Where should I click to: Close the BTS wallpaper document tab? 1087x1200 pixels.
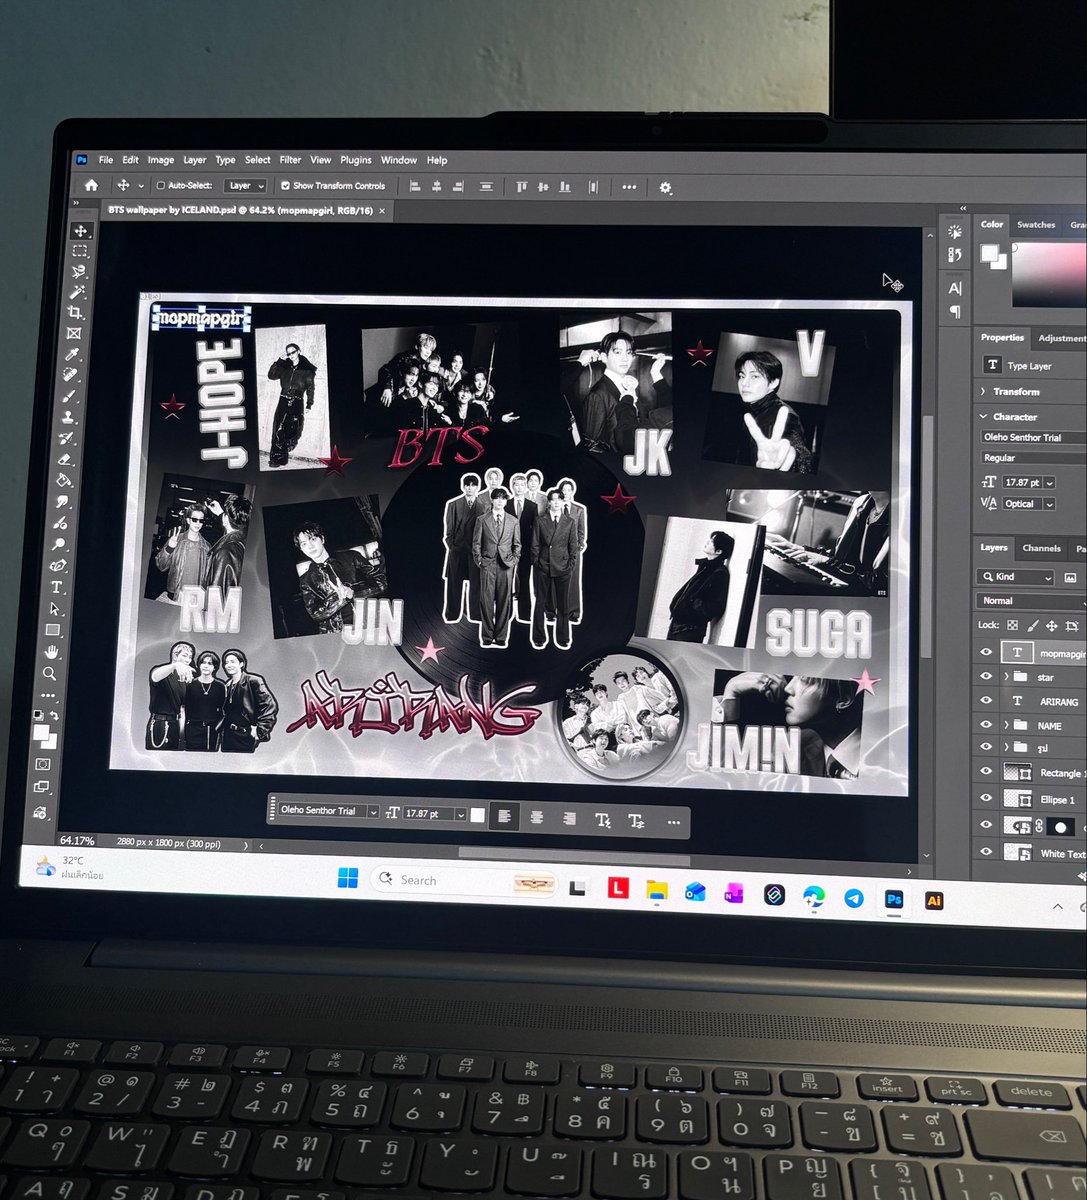click(x=382, y=211)
